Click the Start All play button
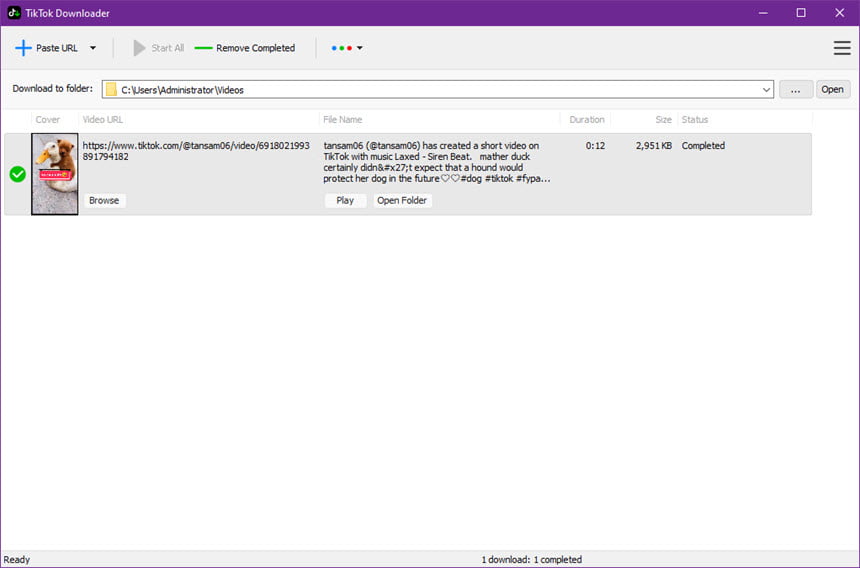The height and width of the screenshot is (568, 860). 159,48
